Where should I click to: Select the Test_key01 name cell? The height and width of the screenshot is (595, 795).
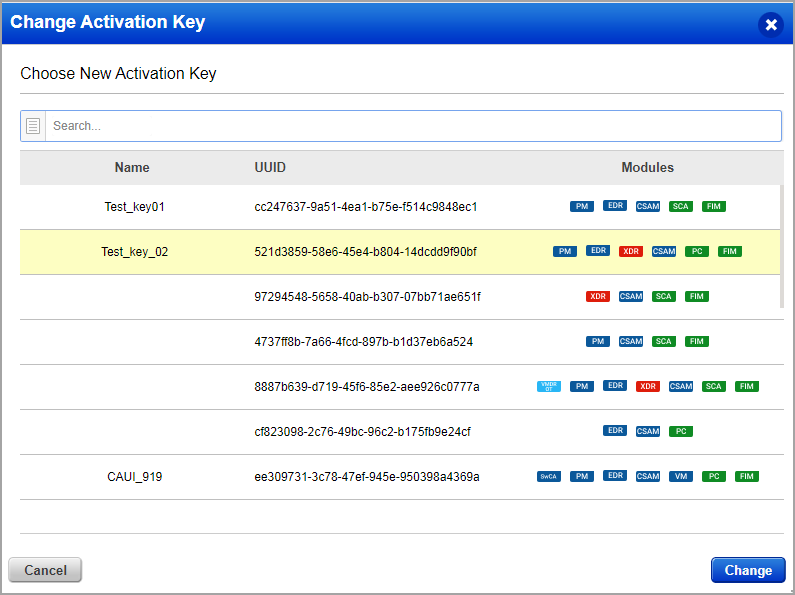click(134, 207)
